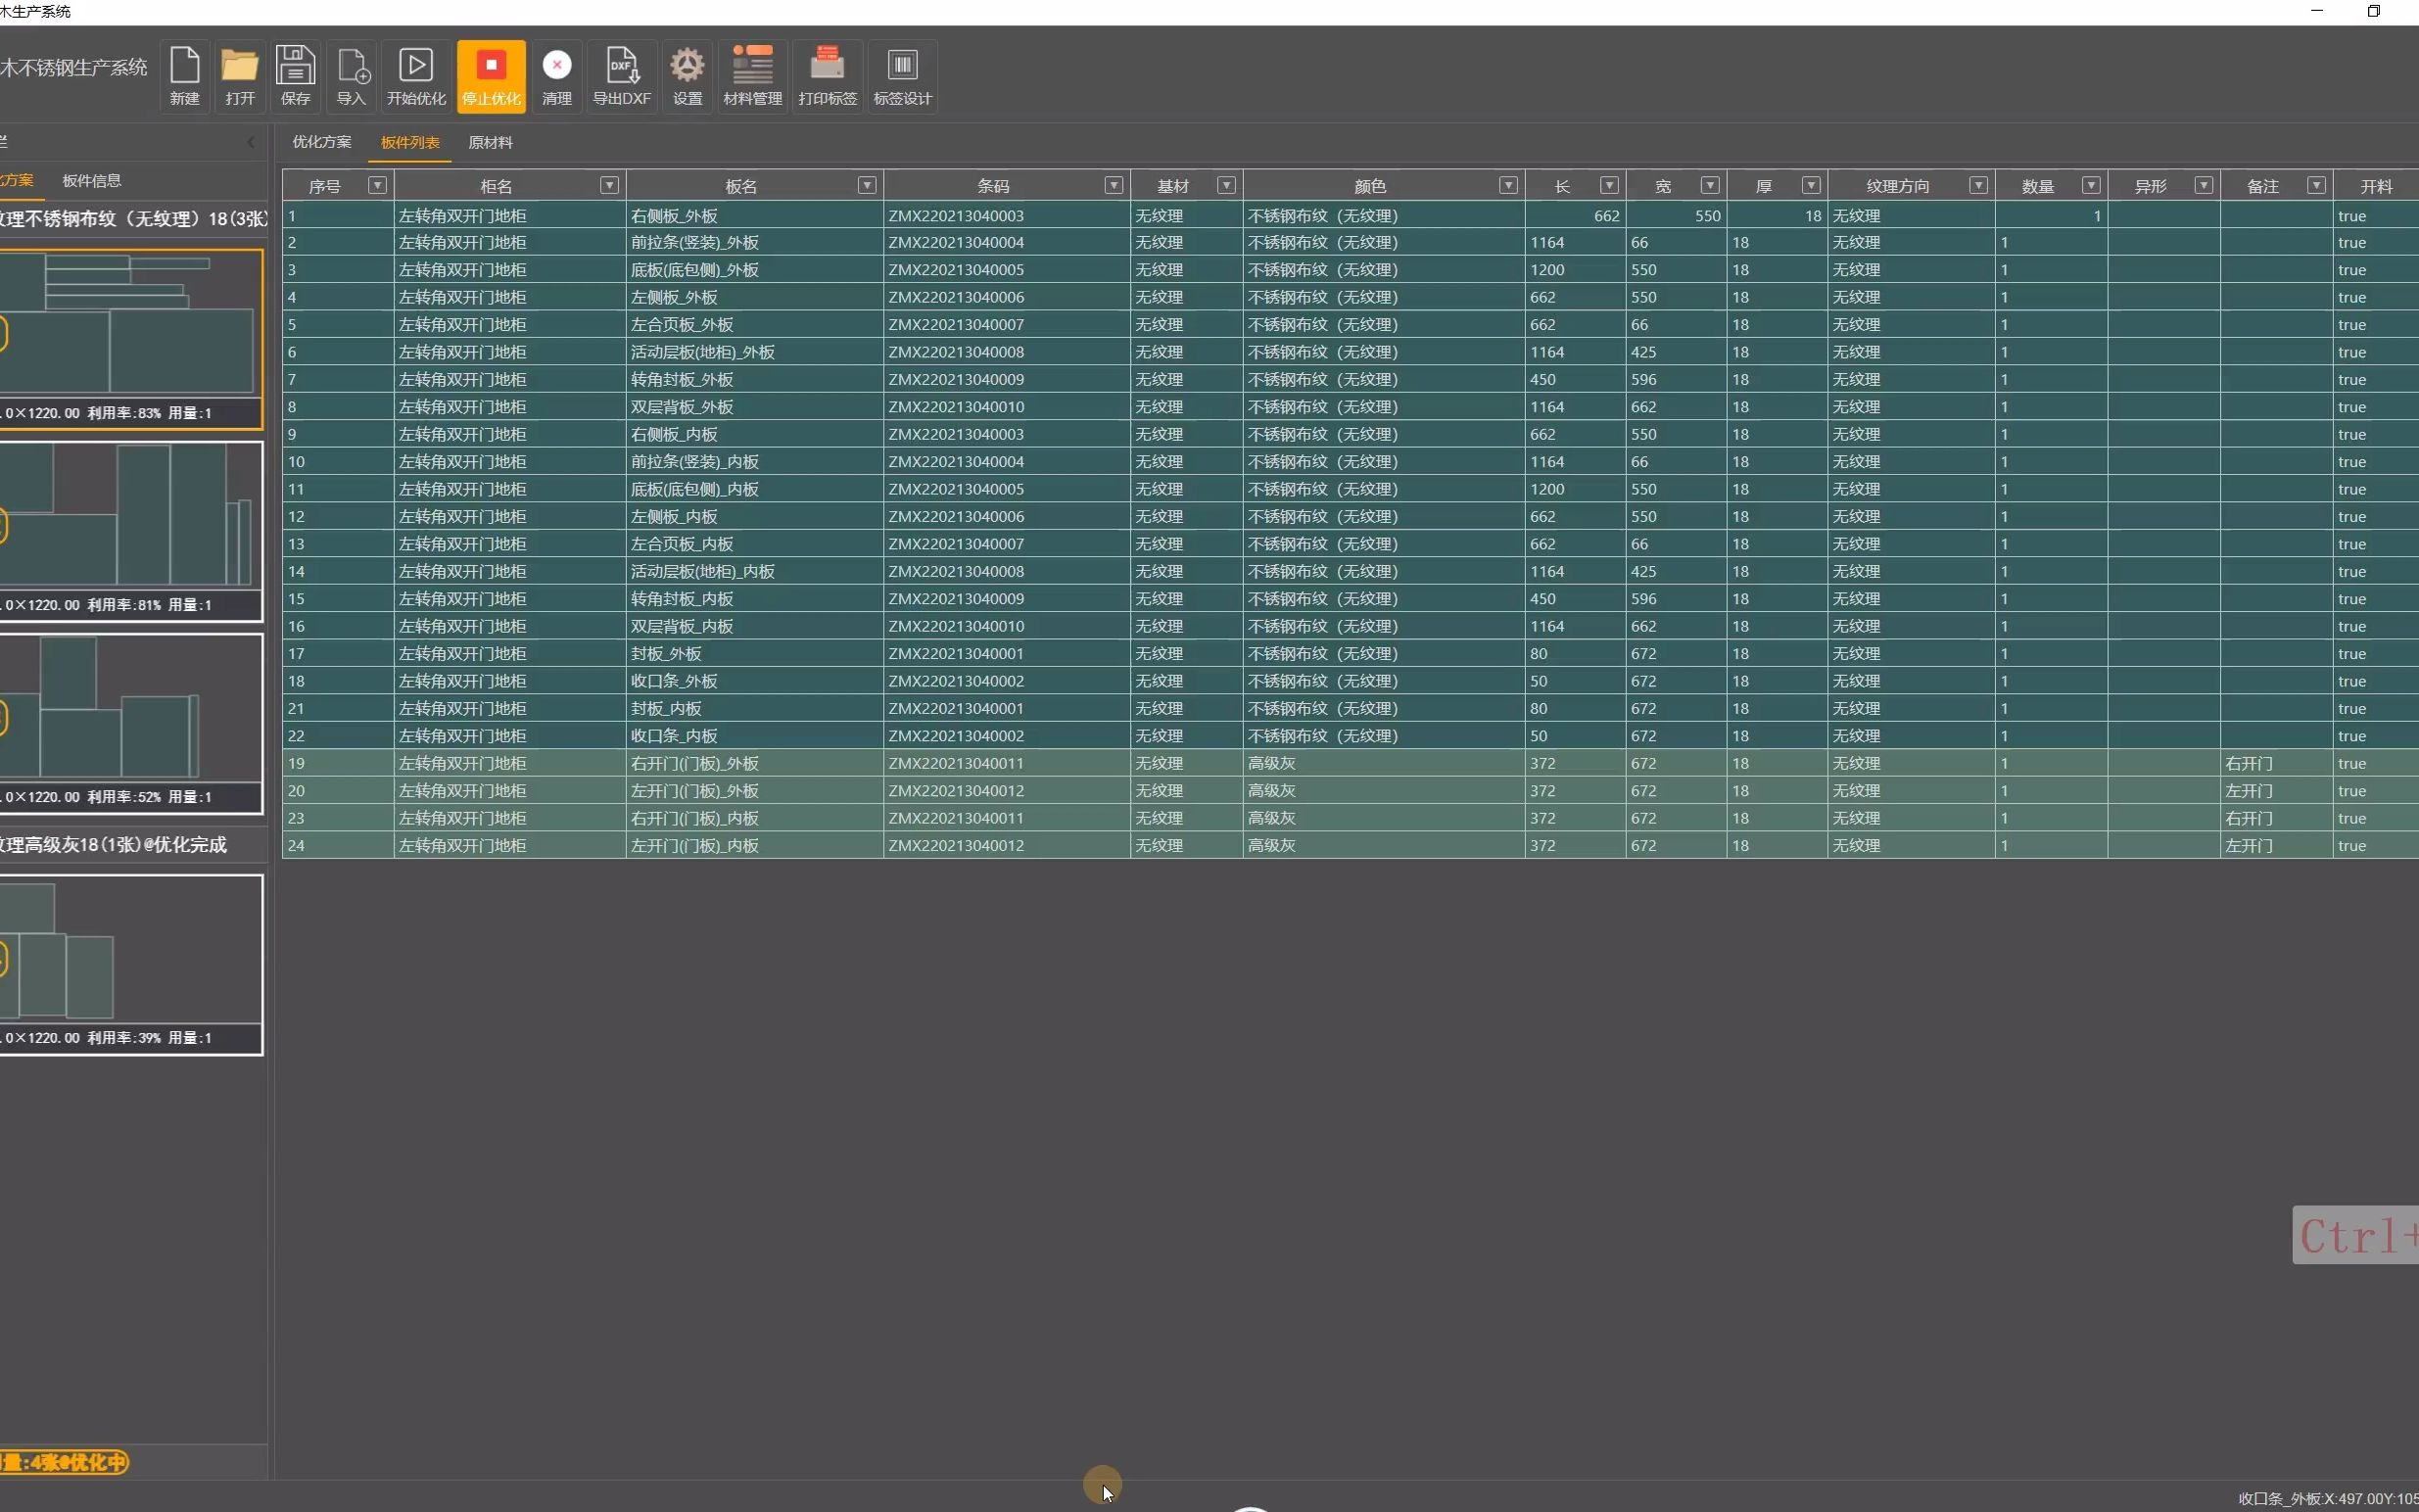
Task: Open filter dropdown for 异形 column
Action: [x=2203, y=185]
